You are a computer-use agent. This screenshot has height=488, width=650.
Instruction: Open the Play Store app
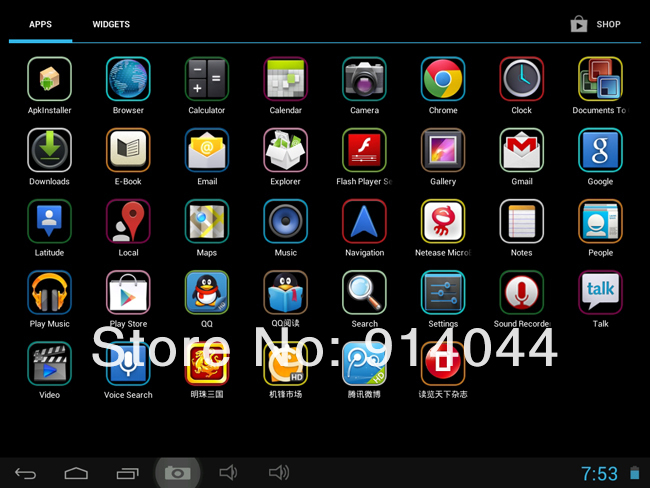point(128,293)
